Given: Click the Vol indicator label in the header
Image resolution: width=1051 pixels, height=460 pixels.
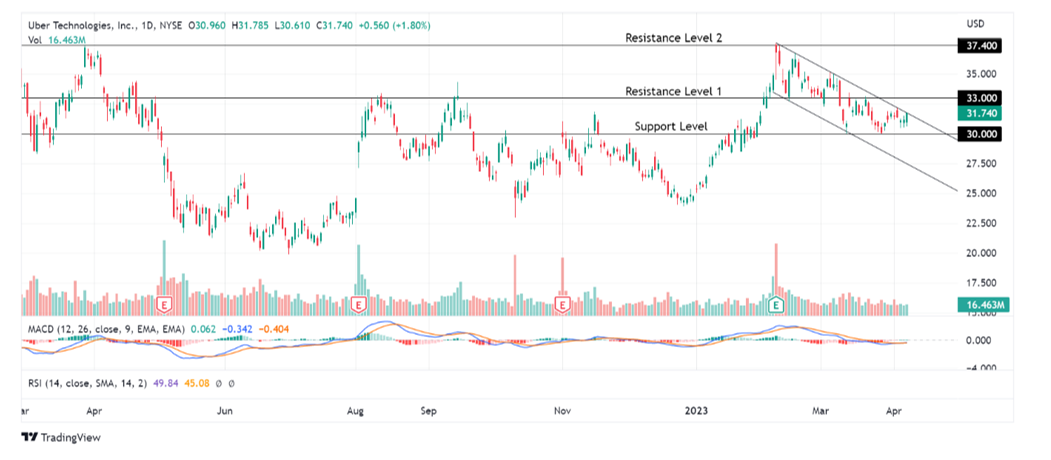Looking at the screenshot, I should (35, 40).
